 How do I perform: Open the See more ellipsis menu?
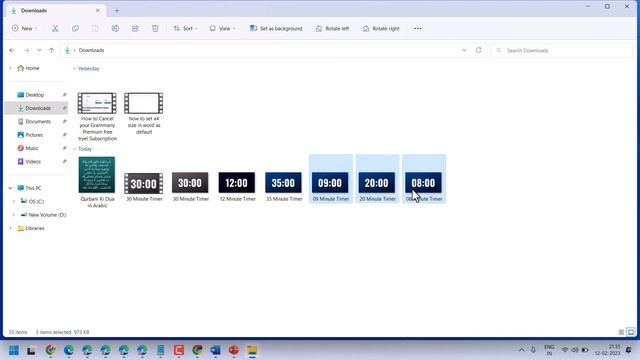point(418,29)
